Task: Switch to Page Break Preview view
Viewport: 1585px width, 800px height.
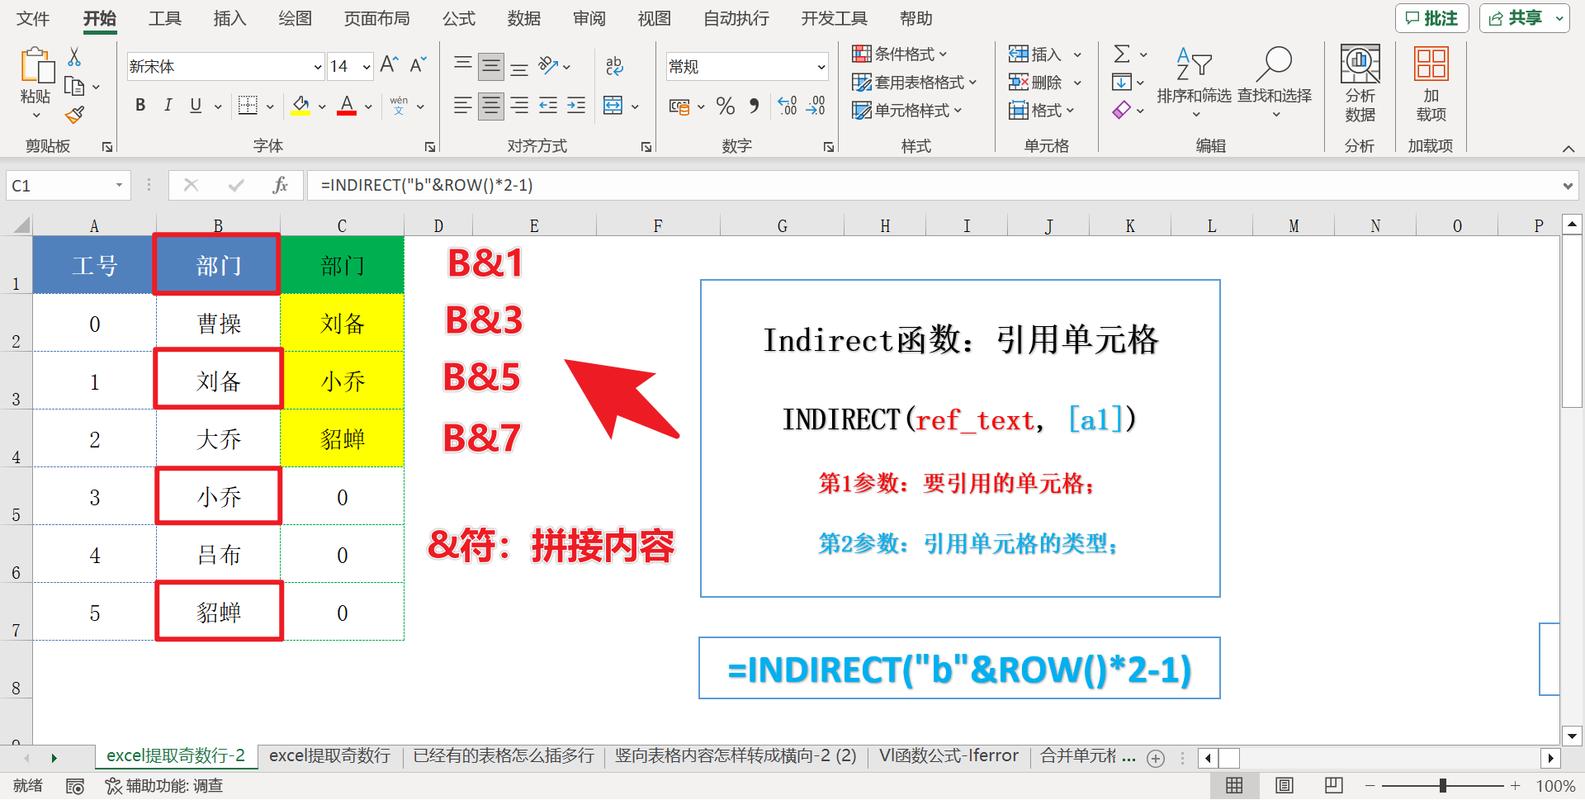Action: click(1333, 786)
